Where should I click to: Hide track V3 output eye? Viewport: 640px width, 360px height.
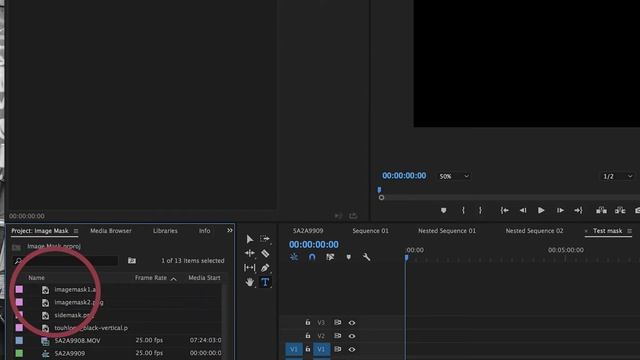pos(352,322)
